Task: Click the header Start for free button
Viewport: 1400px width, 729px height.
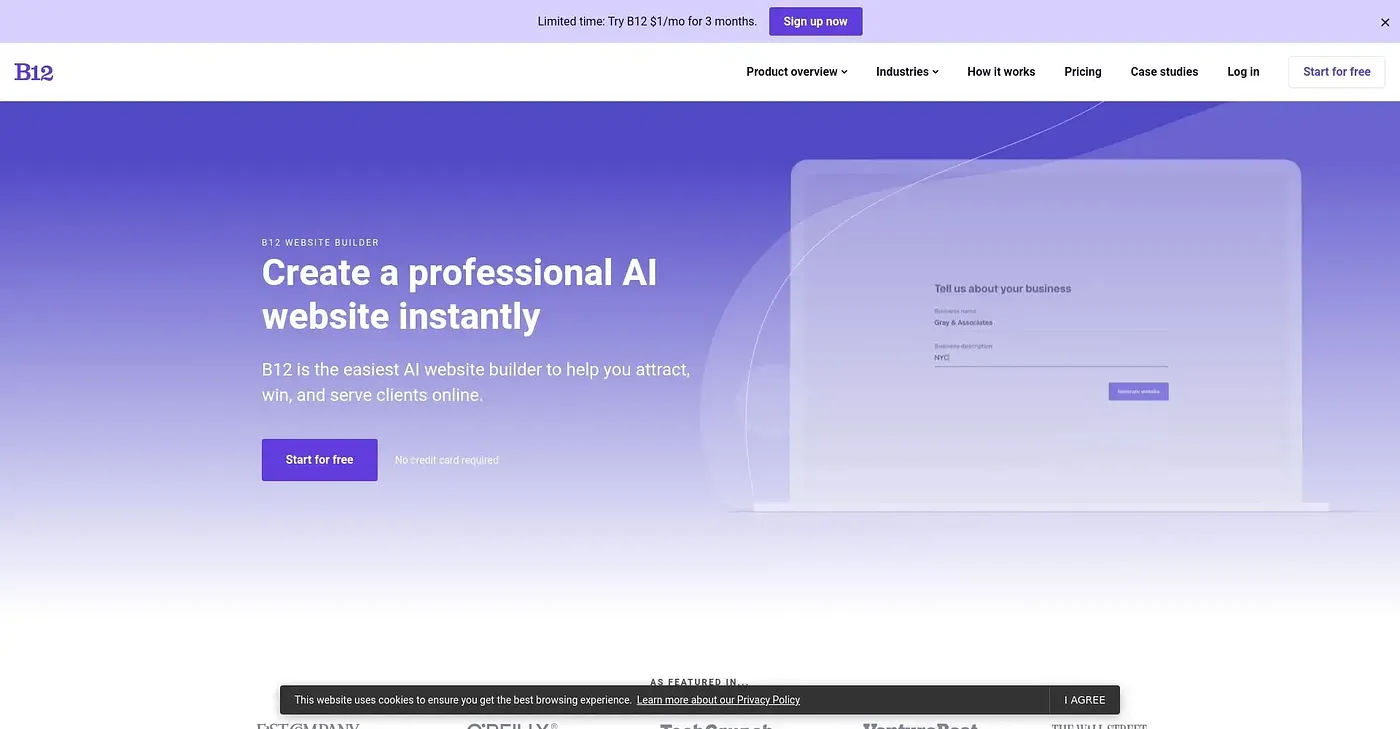Action: (1336, 72)
